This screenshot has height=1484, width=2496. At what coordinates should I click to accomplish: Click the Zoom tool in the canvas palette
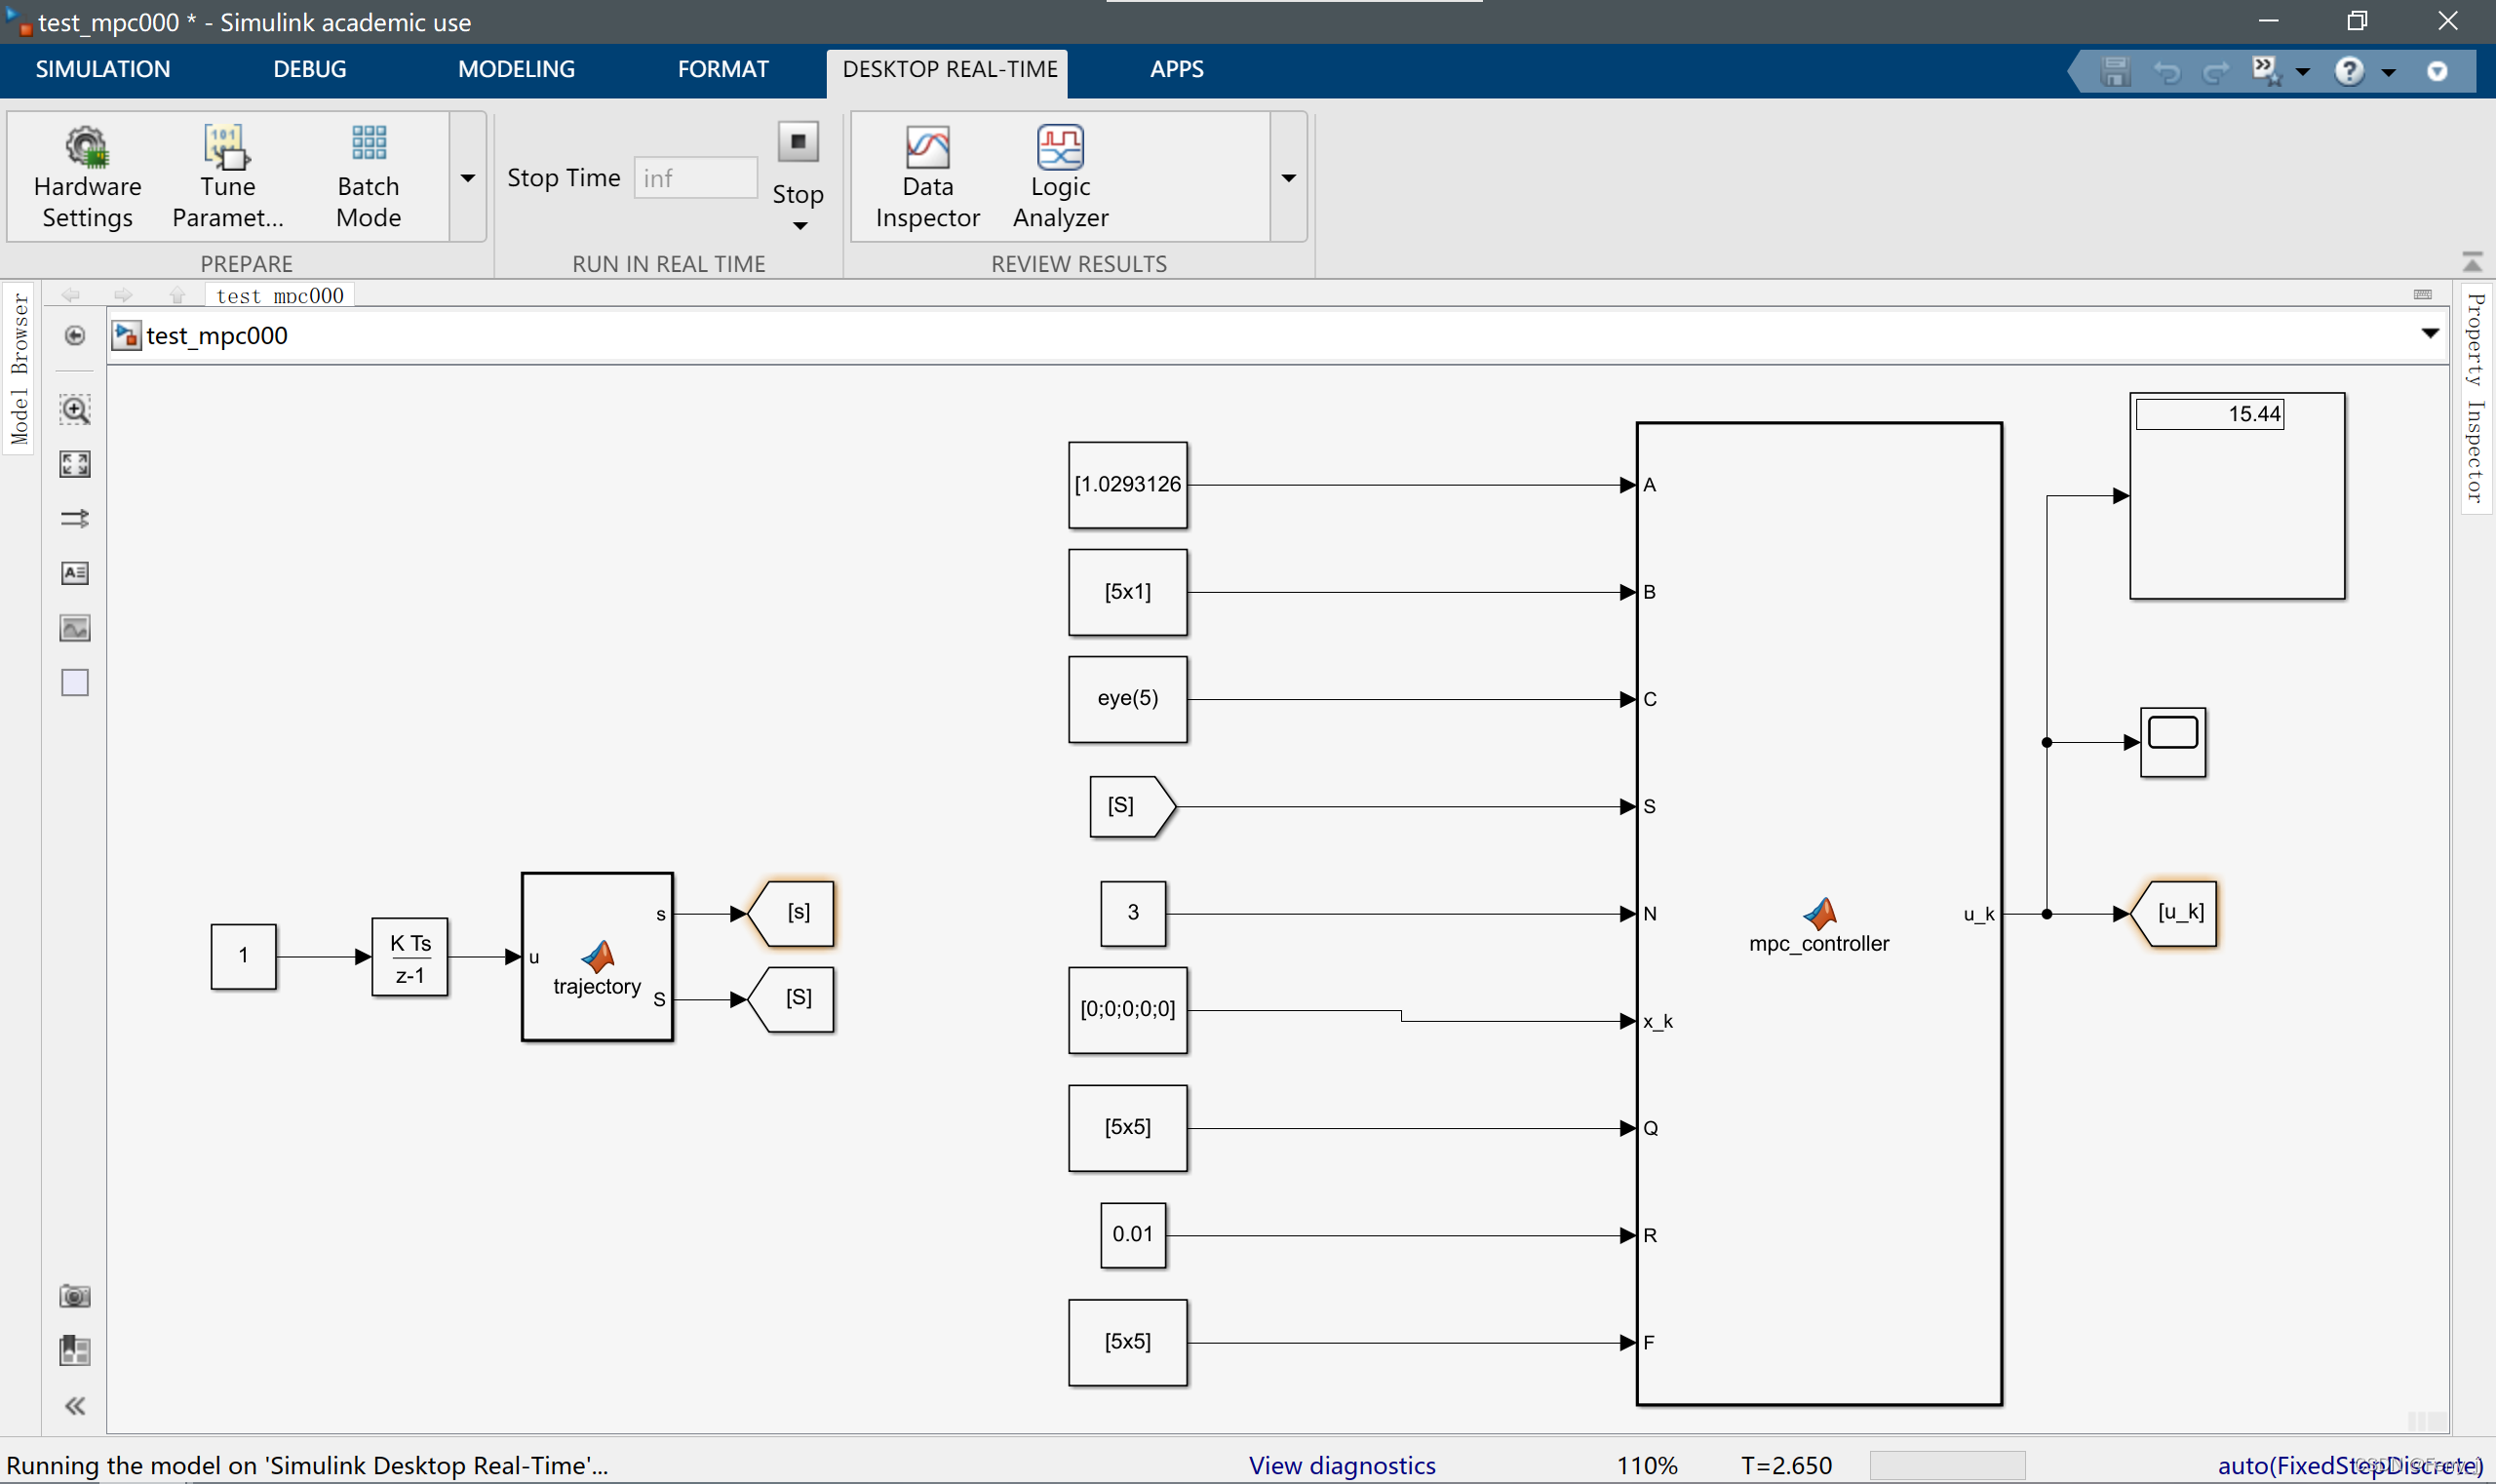(75, 409)
